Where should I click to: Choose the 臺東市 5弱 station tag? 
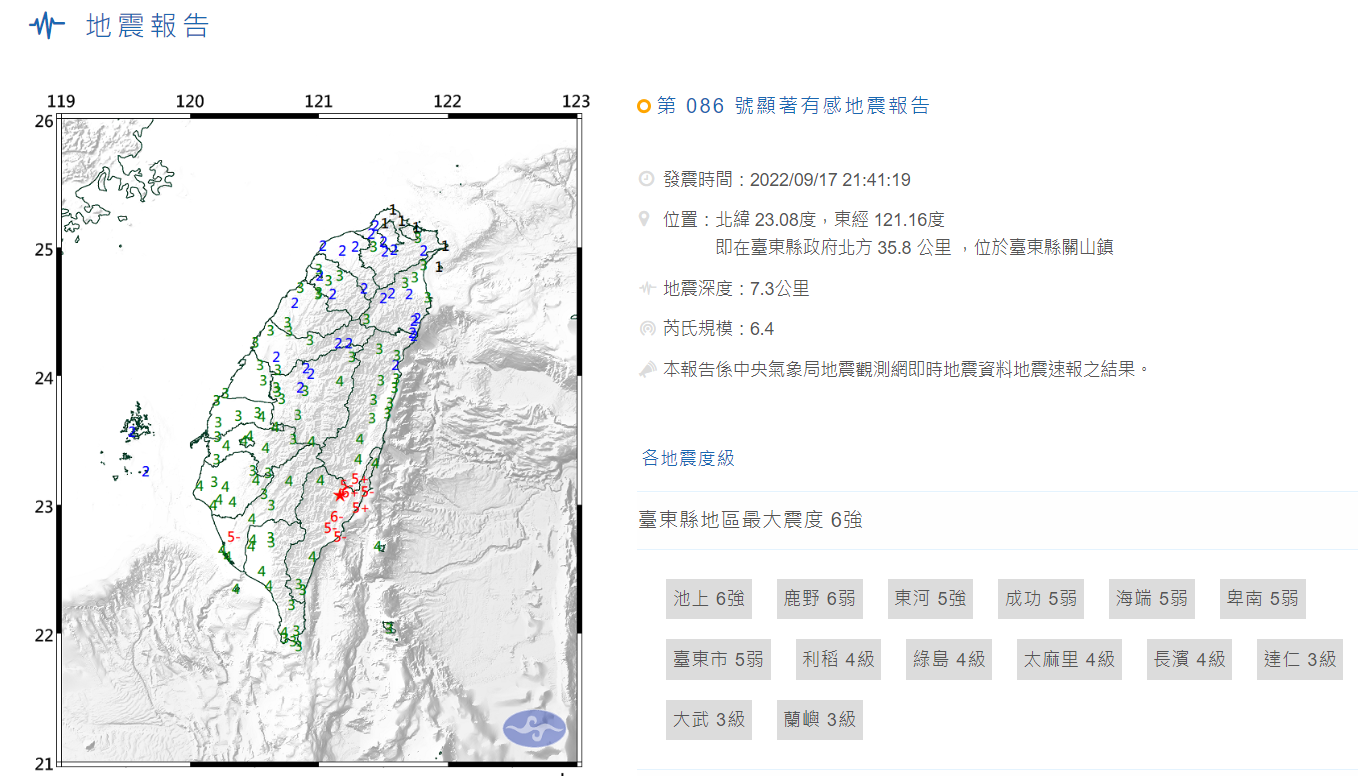(x=718, y=659)
